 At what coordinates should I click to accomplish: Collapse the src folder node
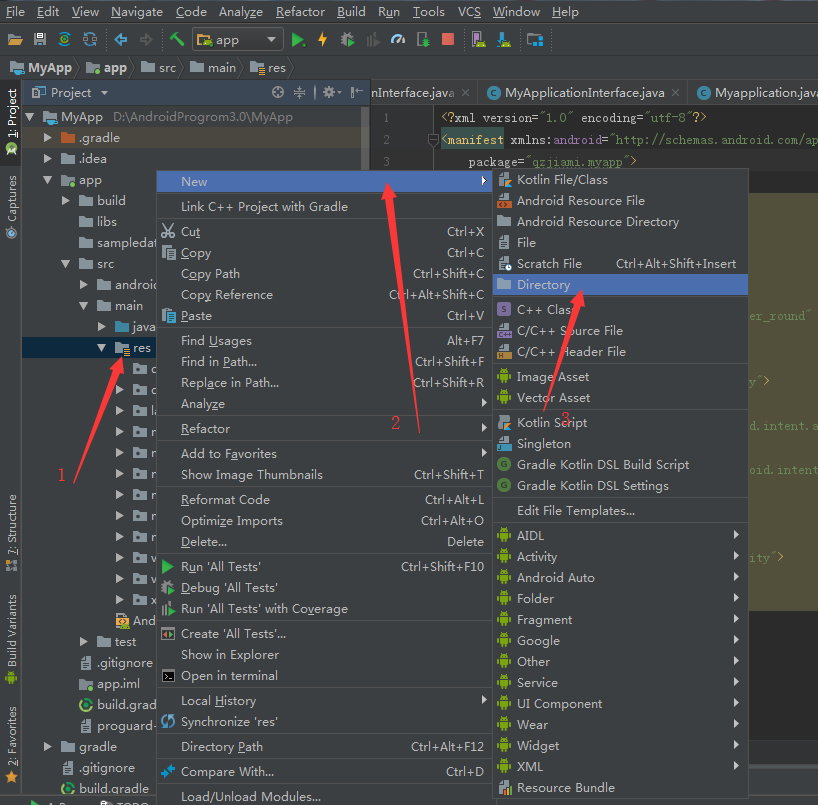[66, 264]
